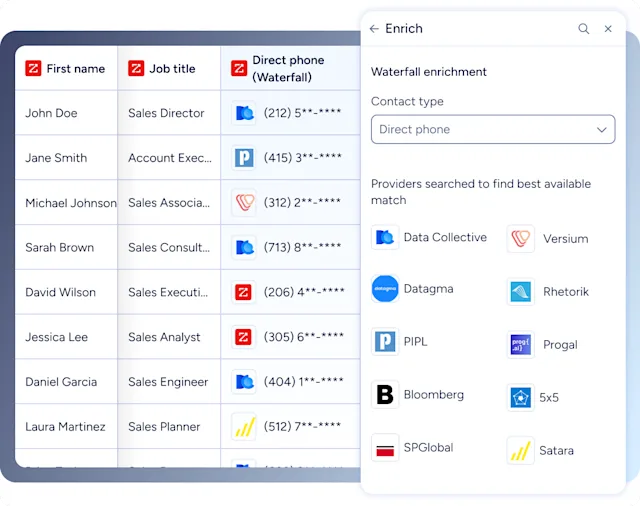This screenshot has width=640, height=506.
Task: Click phone number (713) 8**-****
Action: coord(302,246)
